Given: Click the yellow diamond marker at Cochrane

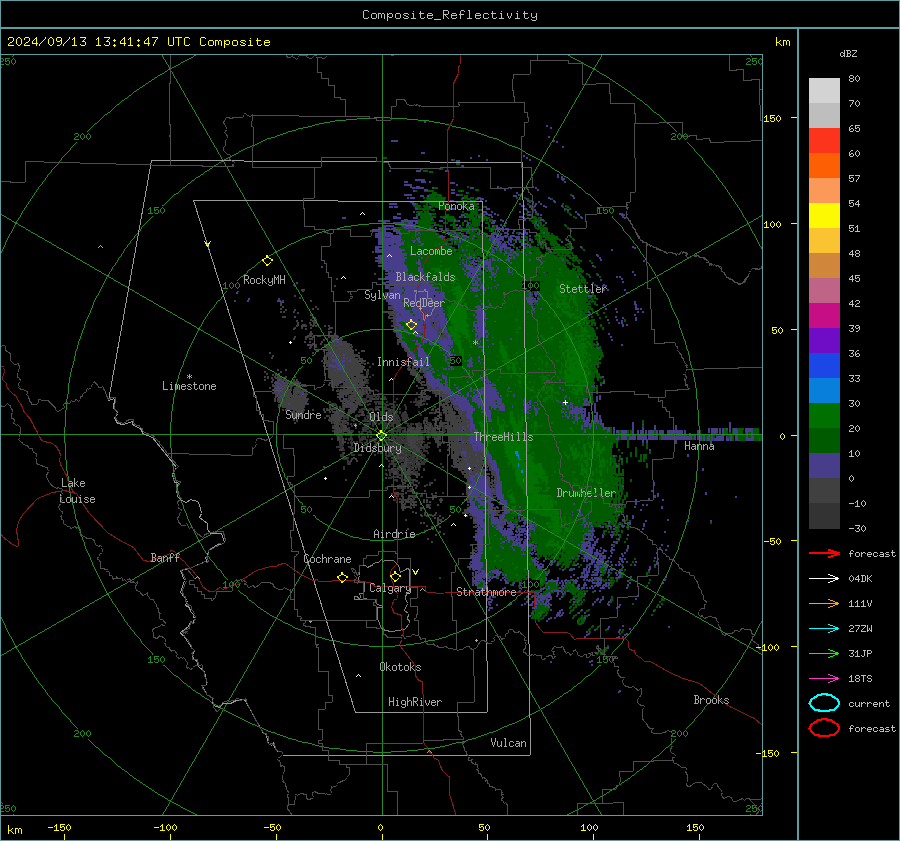Looking at the screenshot, I should coord(342,577).
